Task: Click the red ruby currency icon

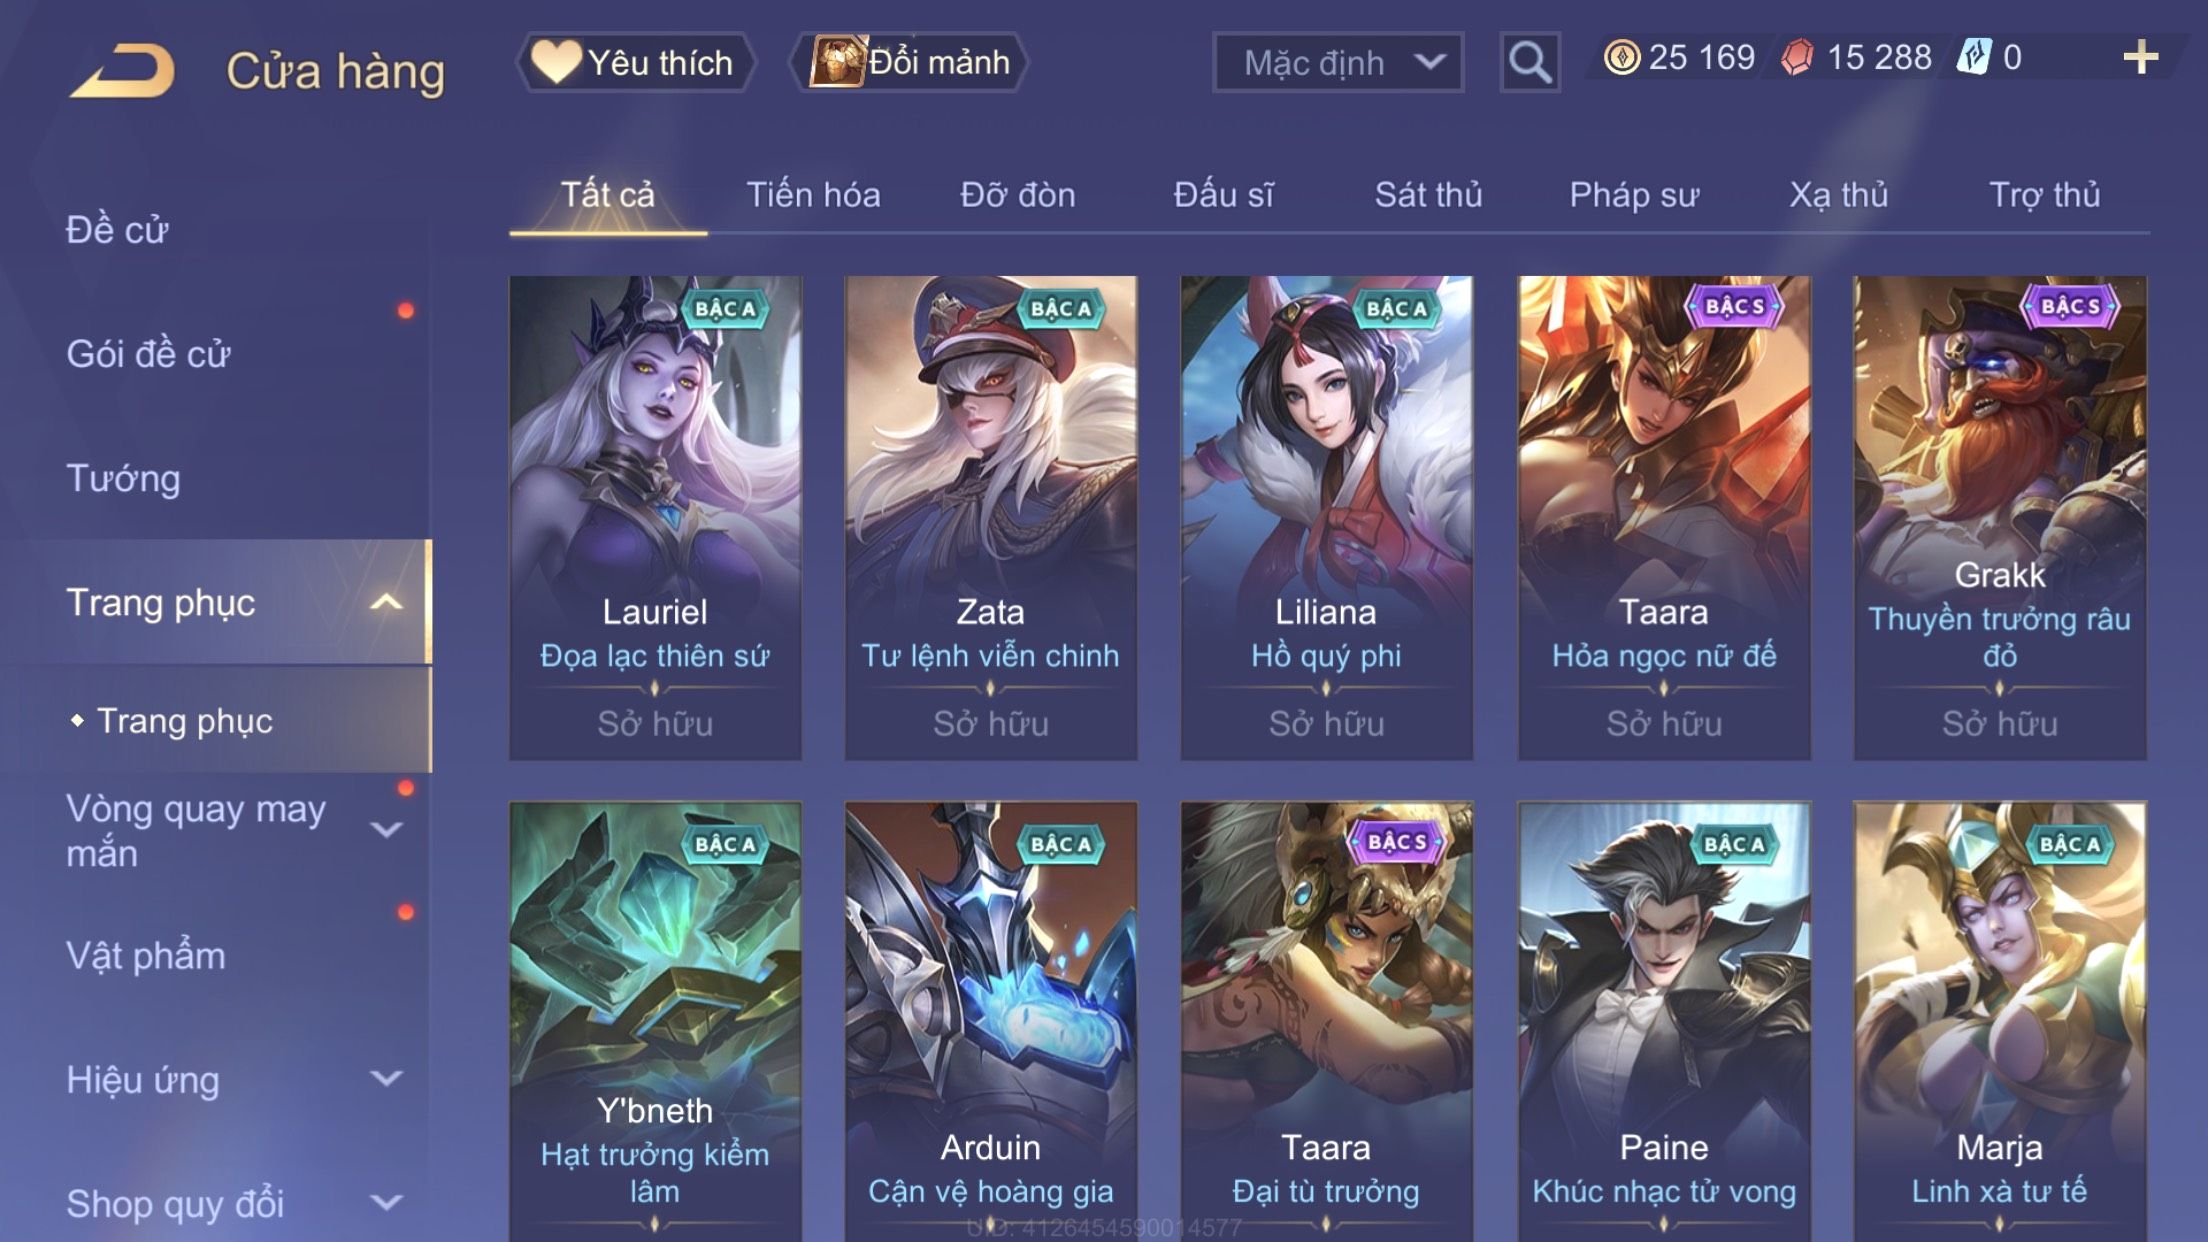Action: [1797, 57]
